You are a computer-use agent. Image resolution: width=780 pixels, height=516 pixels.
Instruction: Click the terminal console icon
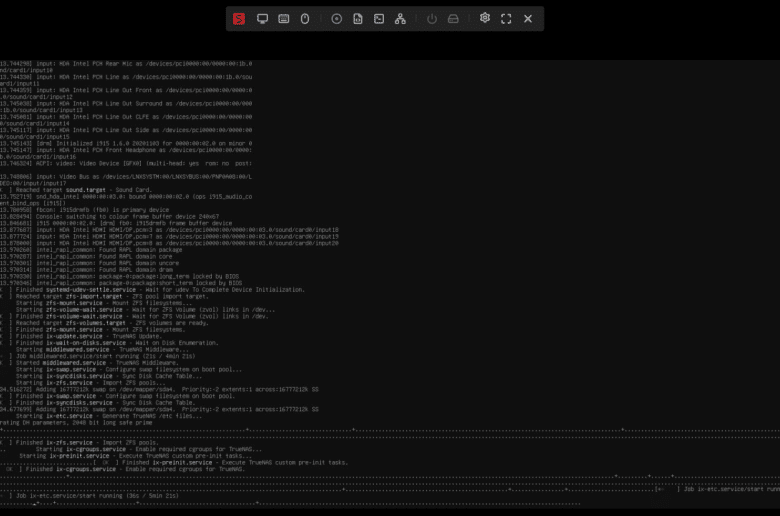coord(379,19)
